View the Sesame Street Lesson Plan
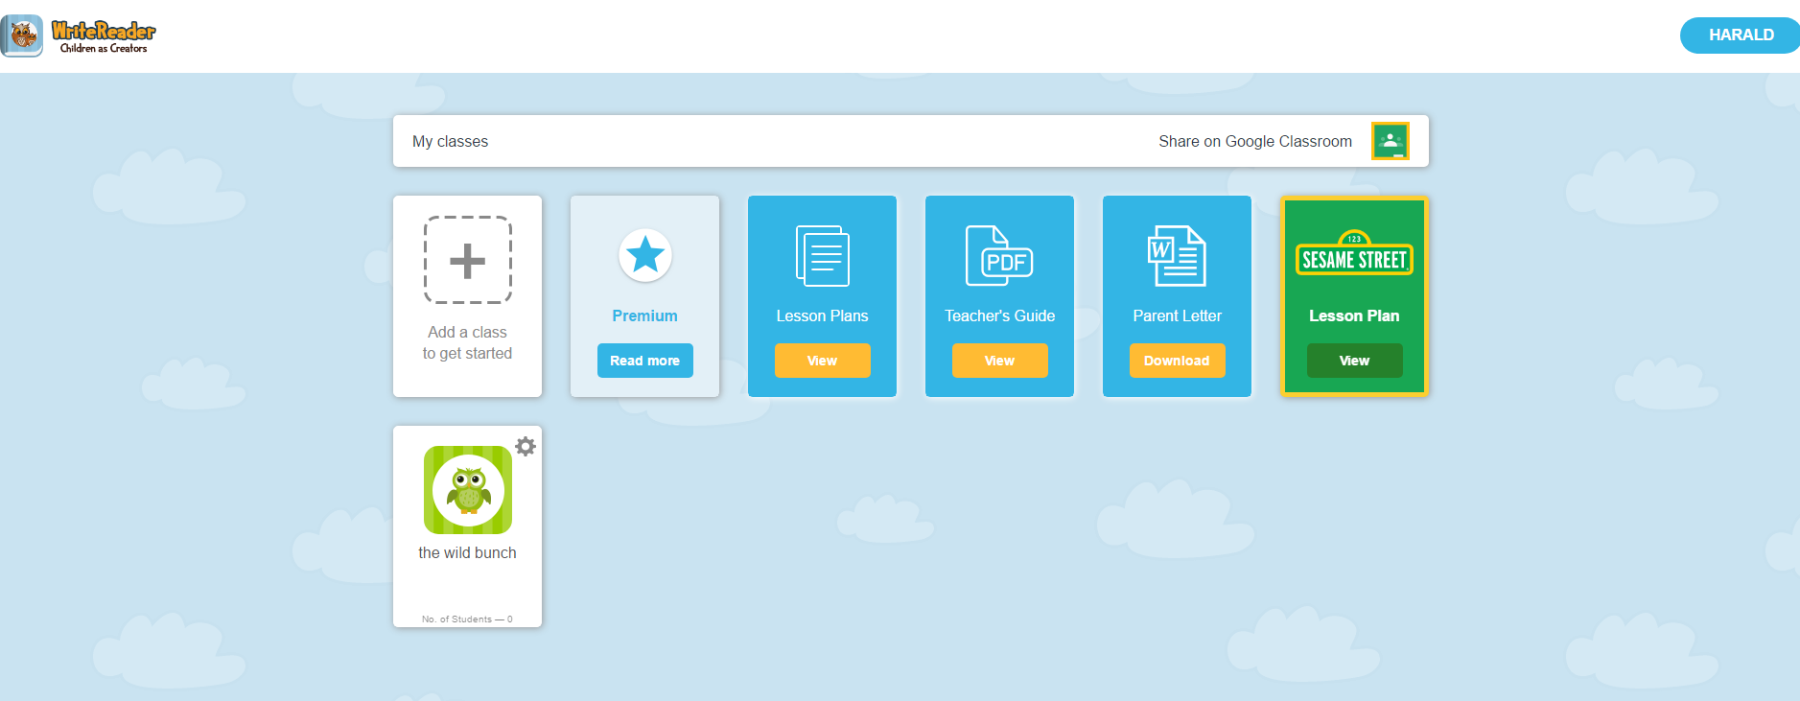 click(1354, 361)
